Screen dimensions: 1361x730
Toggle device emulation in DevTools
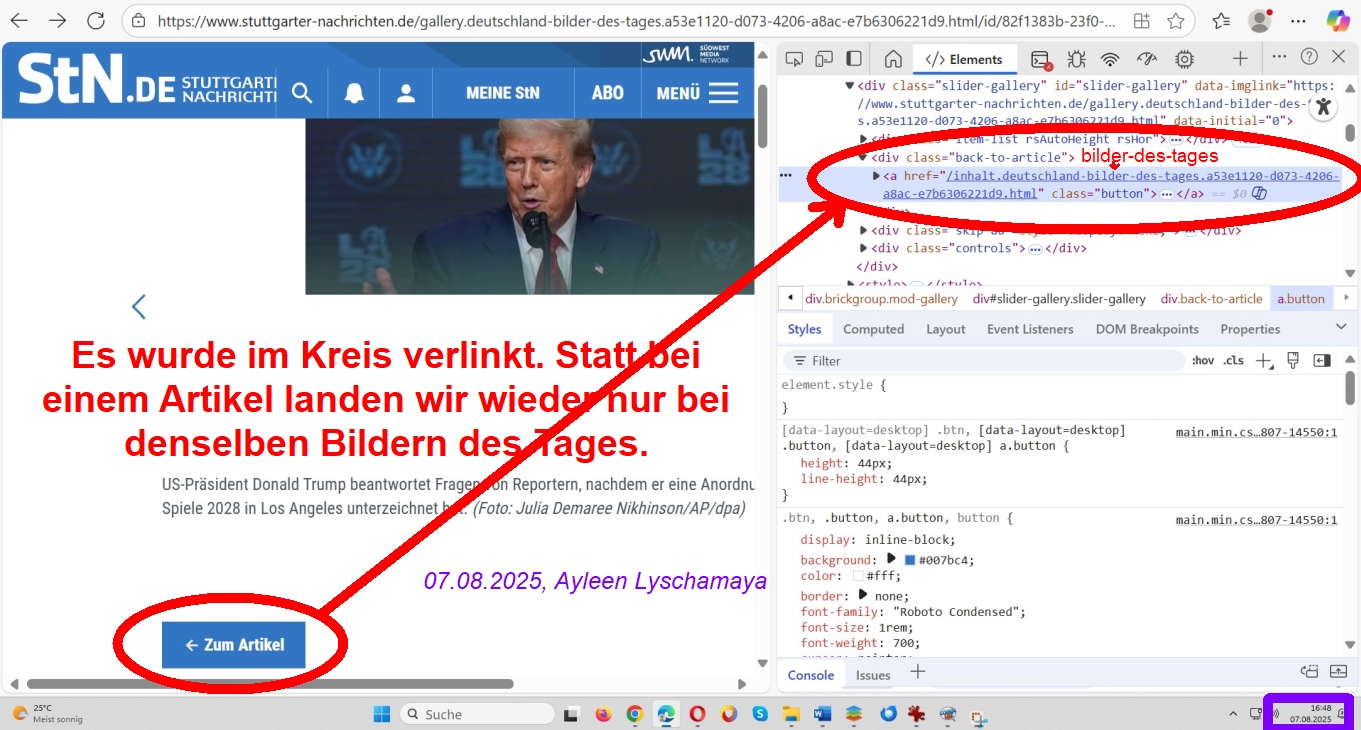coord(824,58)
